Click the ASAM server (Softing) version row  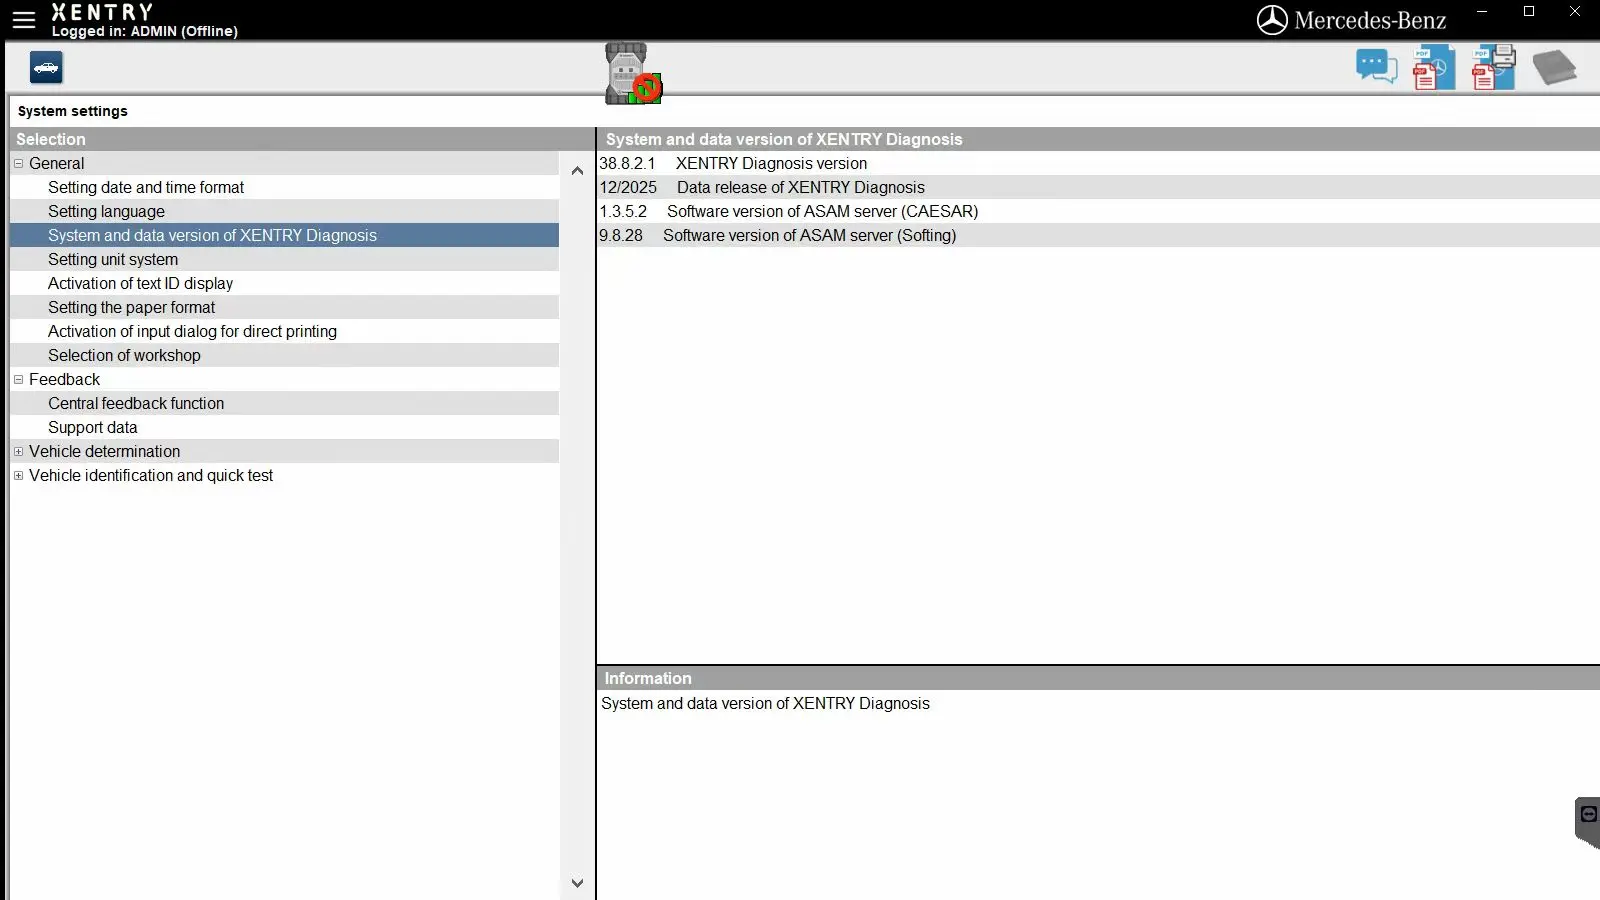(1098, 236)
